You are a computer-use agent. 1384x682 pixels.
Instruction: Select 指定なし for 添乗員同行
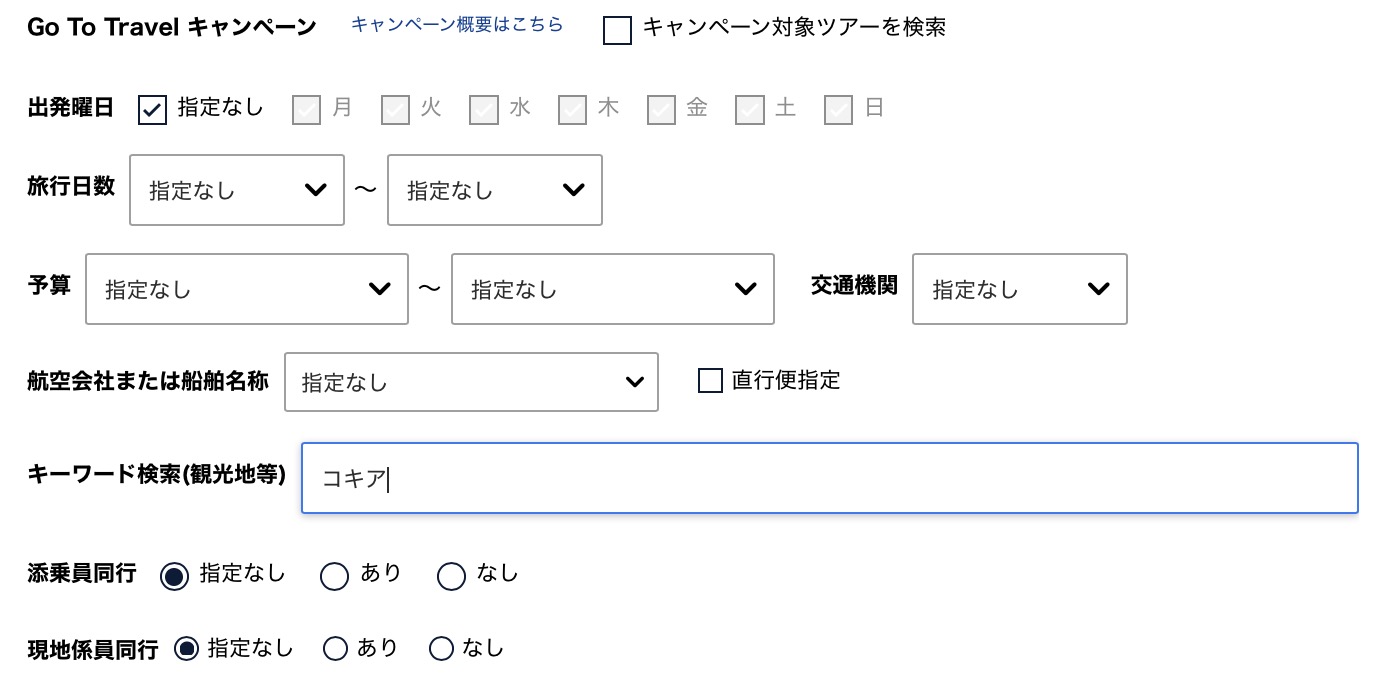point(175,576)
